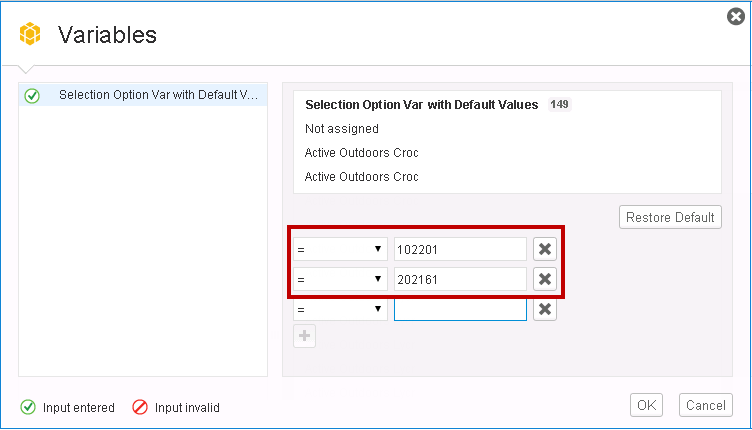Click the 'Input entered' legend check icon
752x430 pixels.
(x=28, y=407)
